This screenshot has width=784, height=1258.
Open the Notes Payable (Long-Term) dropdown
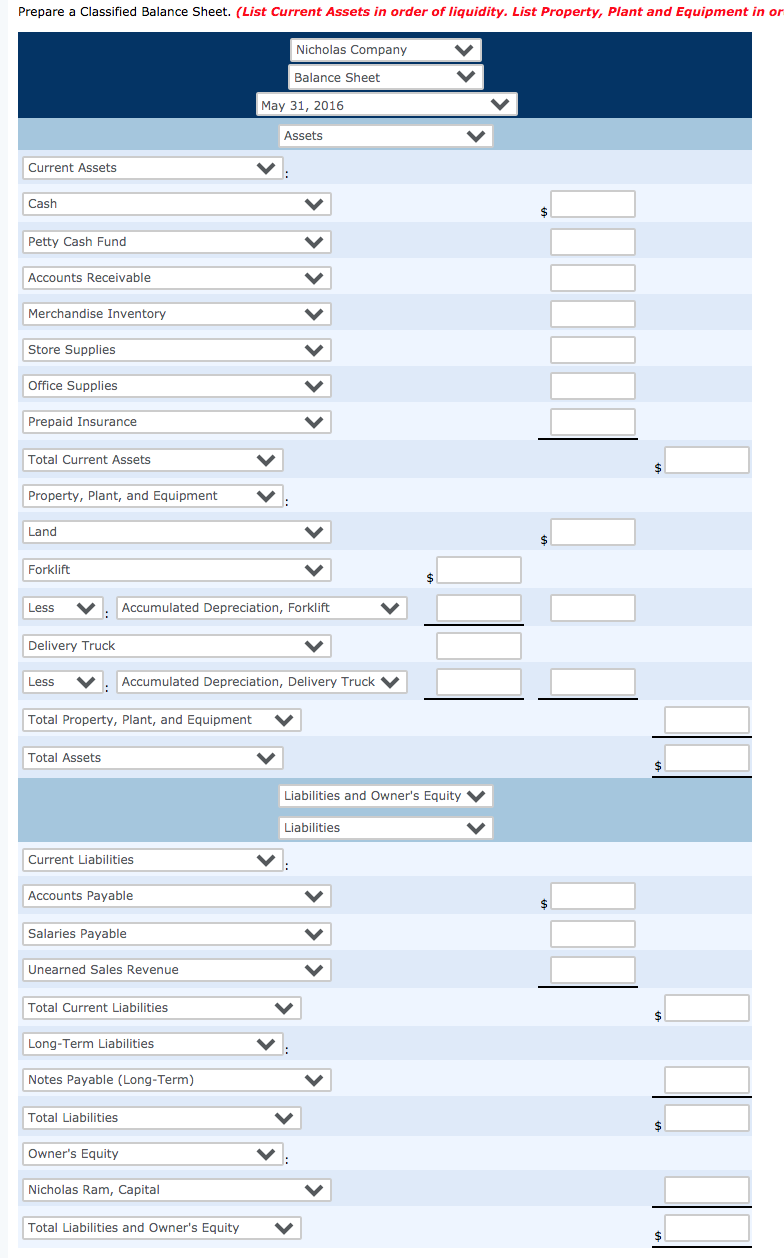317,1079
